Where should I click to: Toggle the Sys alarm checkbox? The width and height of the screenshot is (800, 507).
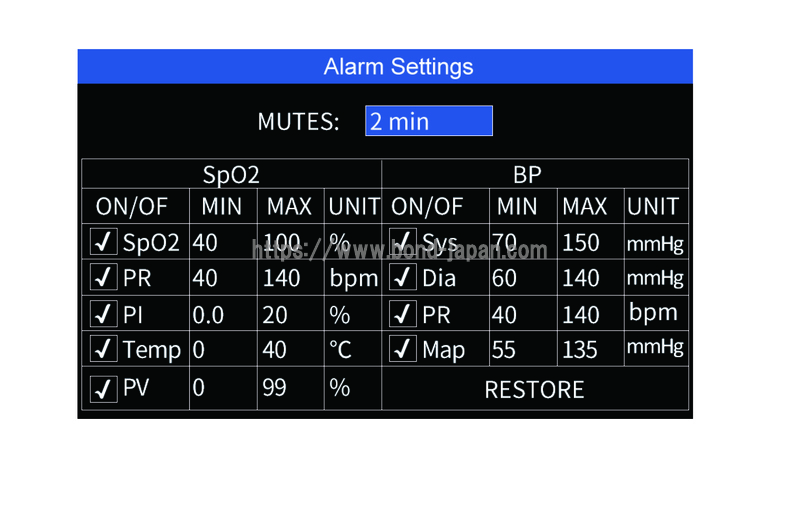click(403, 241)
